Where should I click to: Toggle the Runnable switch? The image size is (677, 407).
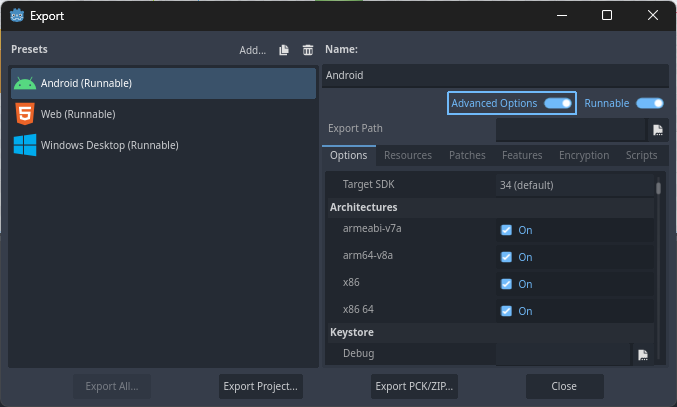tap(649, 103)
